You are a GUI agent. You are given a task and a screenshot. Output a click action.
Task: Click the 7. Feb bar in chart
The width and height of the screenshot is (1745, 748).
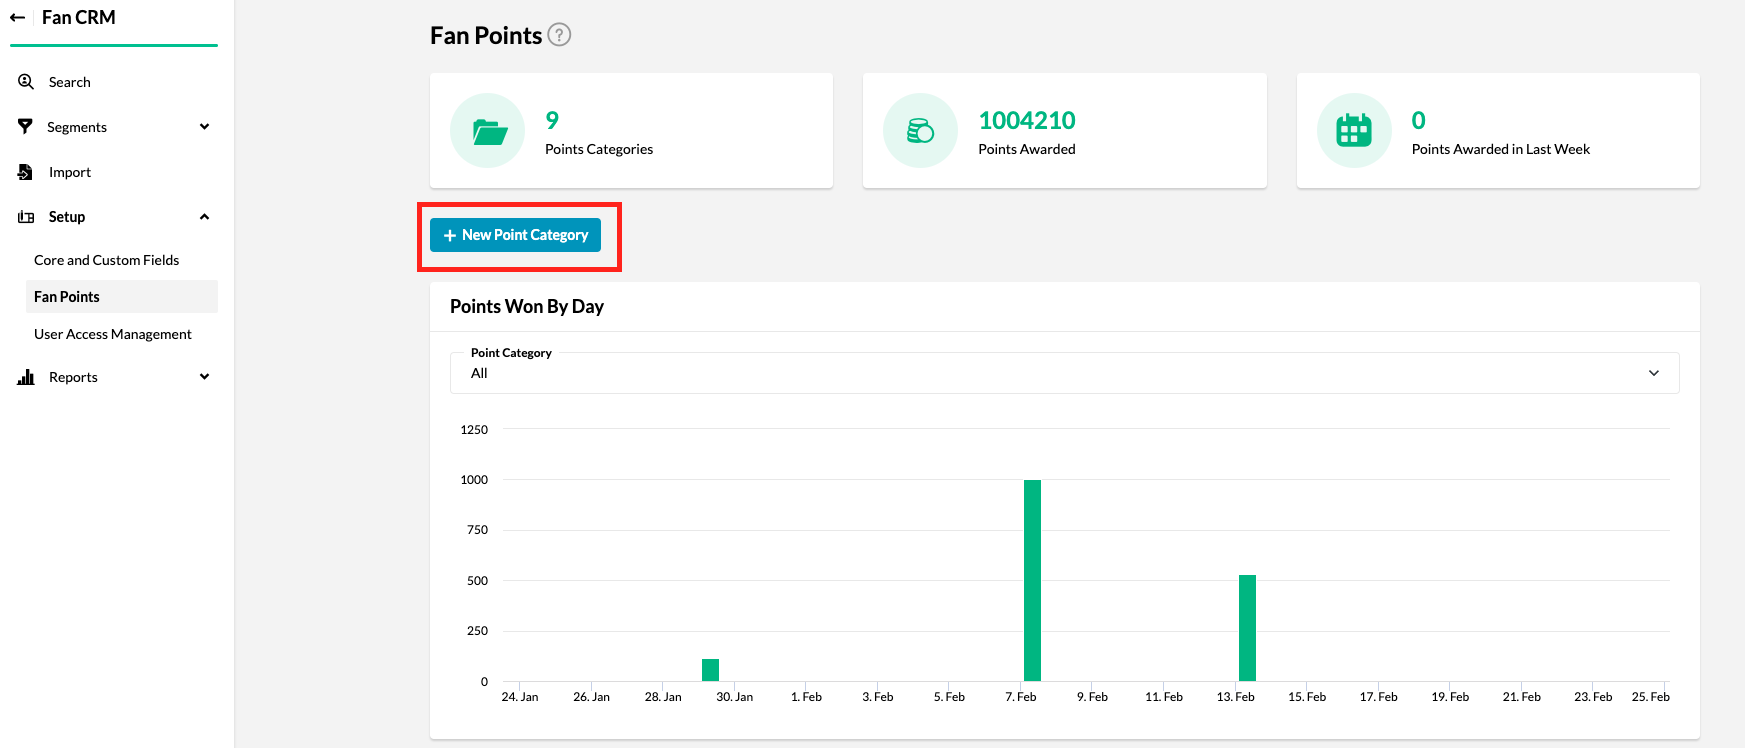pyautogui.click(x=1032, y=580)
